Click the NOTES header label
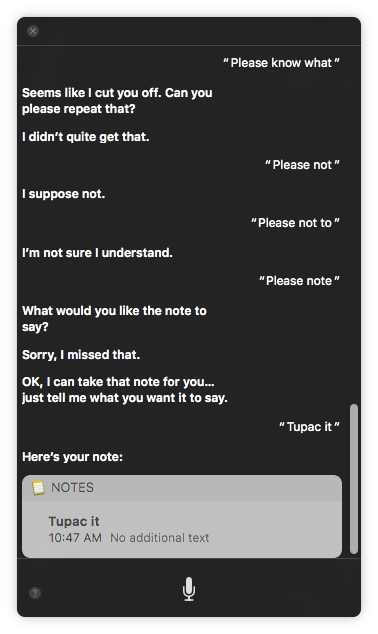Image resolution: width=378 pixels, height=634 pixels. [x=72, y=488]
